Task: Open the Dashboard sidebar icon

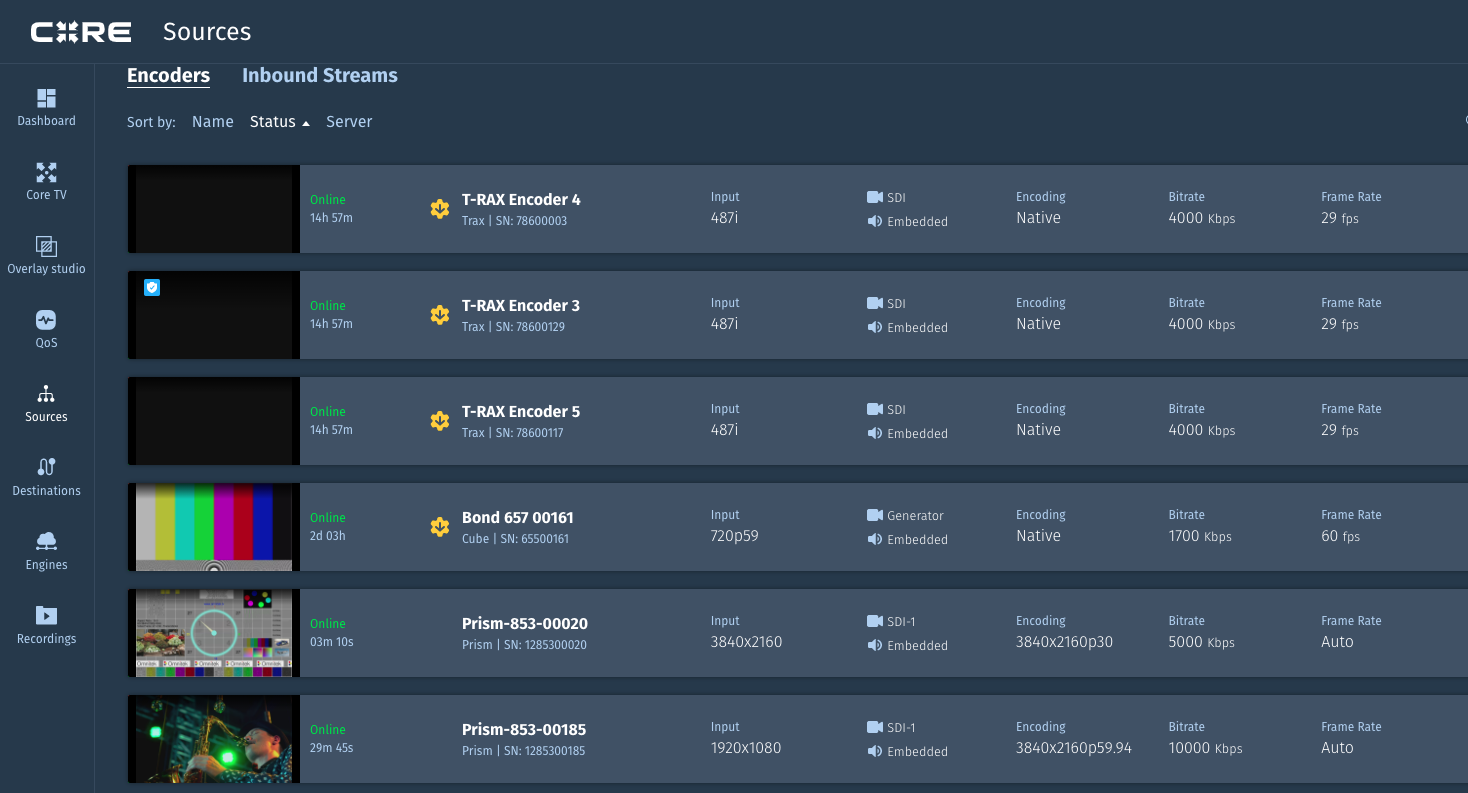Action: [46, 98]
